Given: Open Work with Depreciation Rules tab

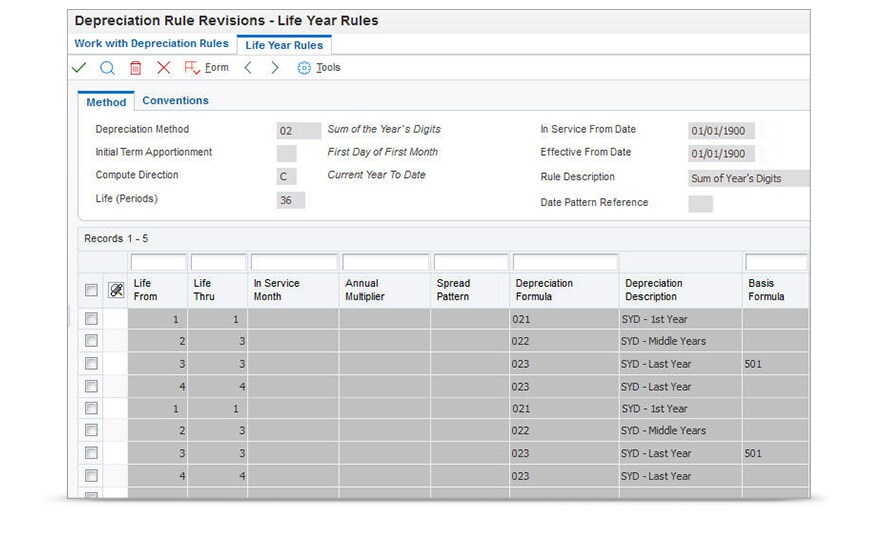Looking at the screenshot, I should (151, 44).
